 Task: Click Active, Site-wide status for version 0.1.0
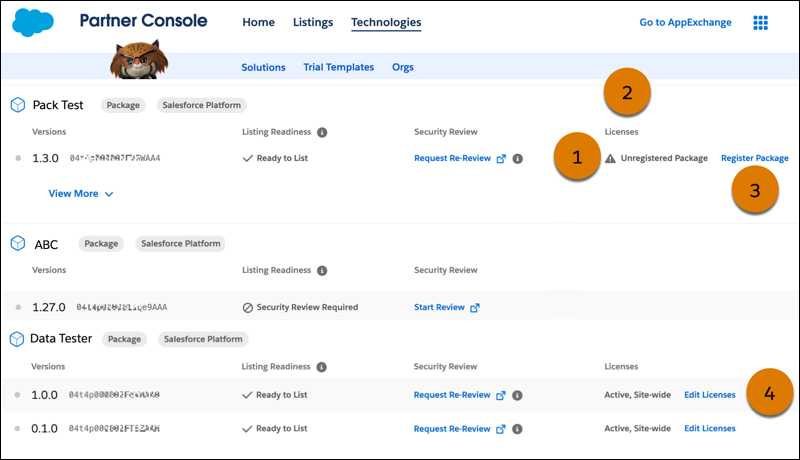(x=637, y=428)
